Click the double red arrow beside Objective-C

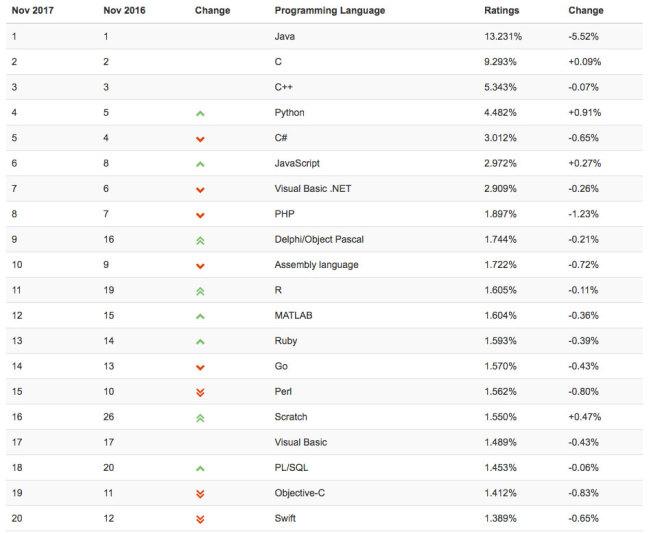tap(201, 494)
